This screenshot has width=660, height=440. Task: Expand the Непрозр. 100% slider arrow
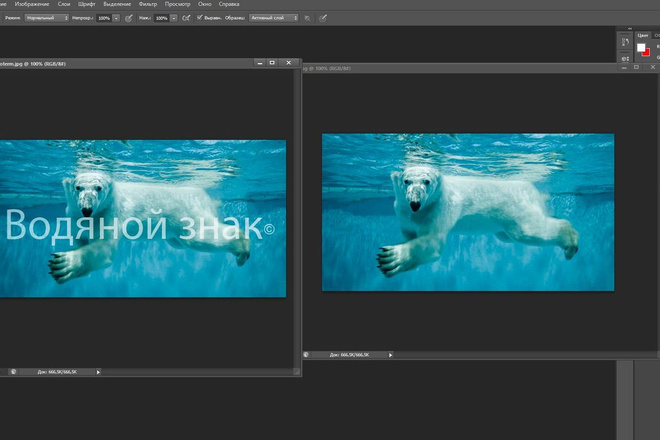(116, 18)
